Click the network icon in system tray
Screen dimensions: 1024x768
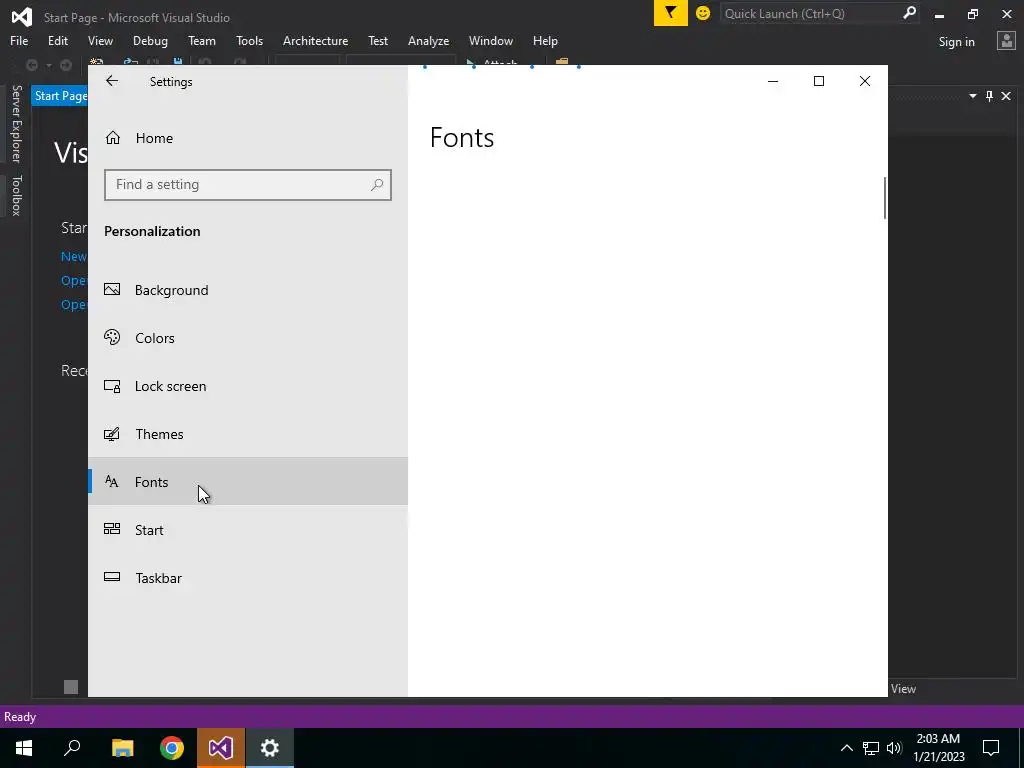[871, 748]
